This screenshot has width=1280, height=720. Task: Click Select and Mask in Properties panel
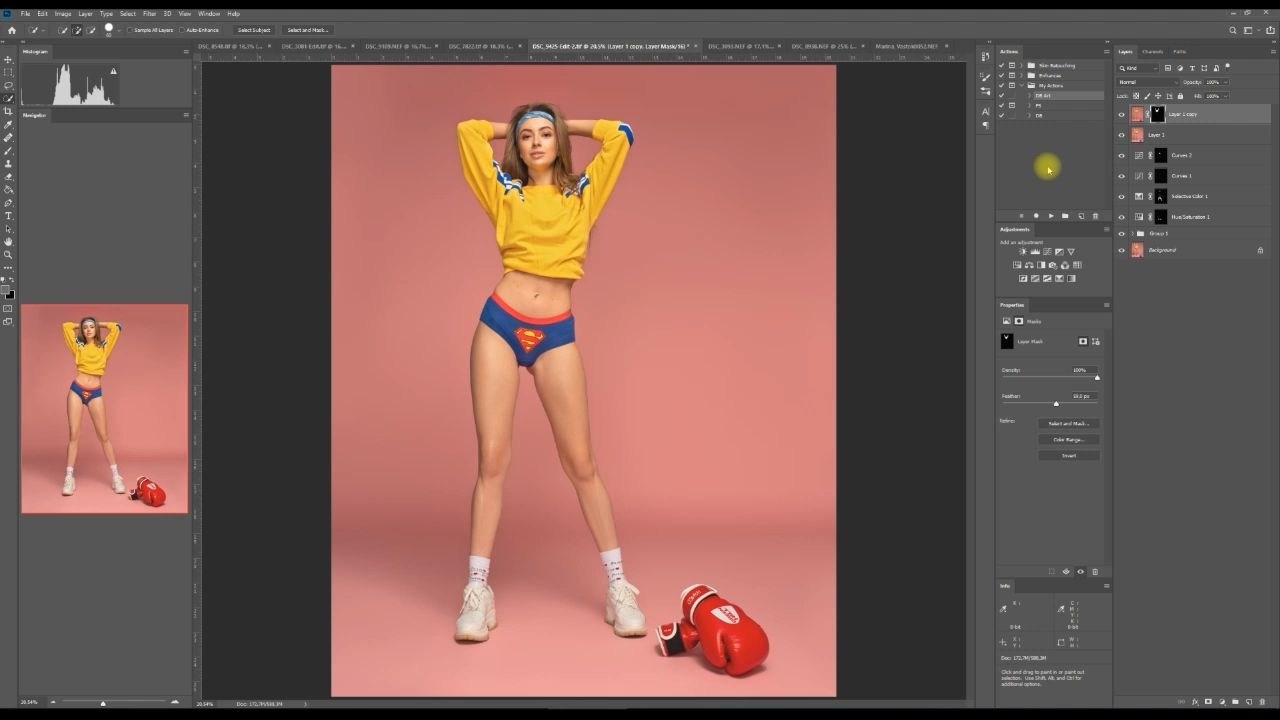[1068, 424]
